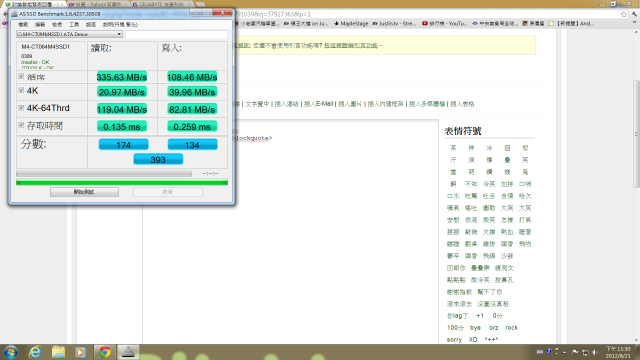Open the volume icon in system tray

point(595,352)
